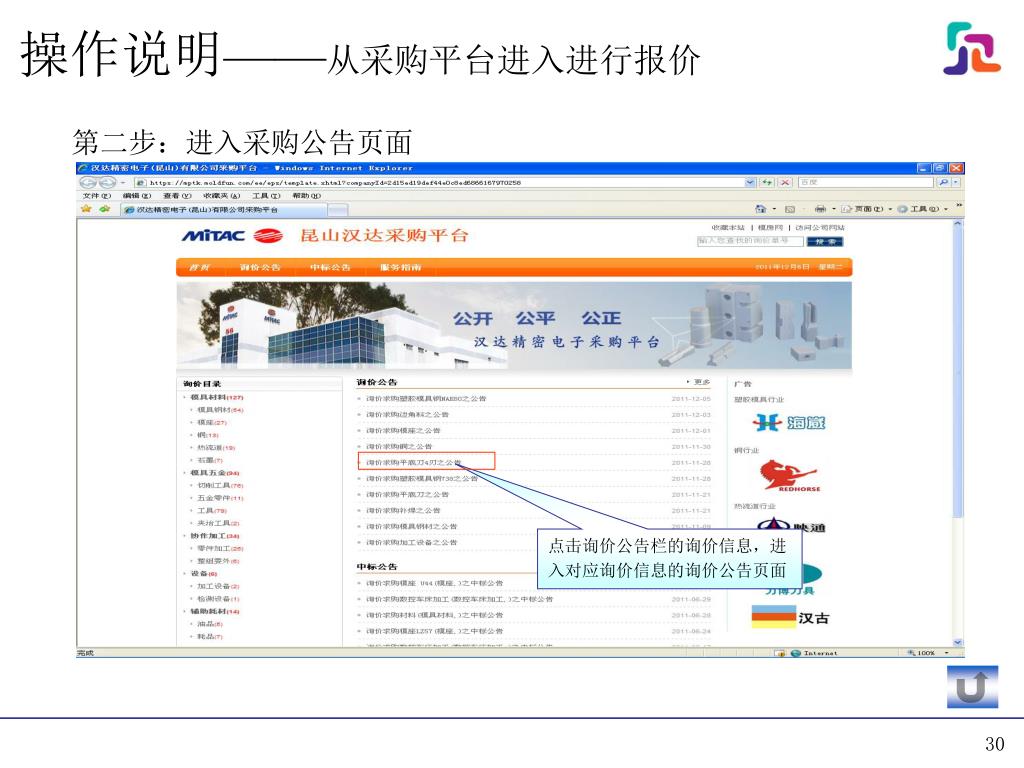Click the feeds icon in command bar
Viewport: 1024px width, 768px height.
click(x=790, y=209)
